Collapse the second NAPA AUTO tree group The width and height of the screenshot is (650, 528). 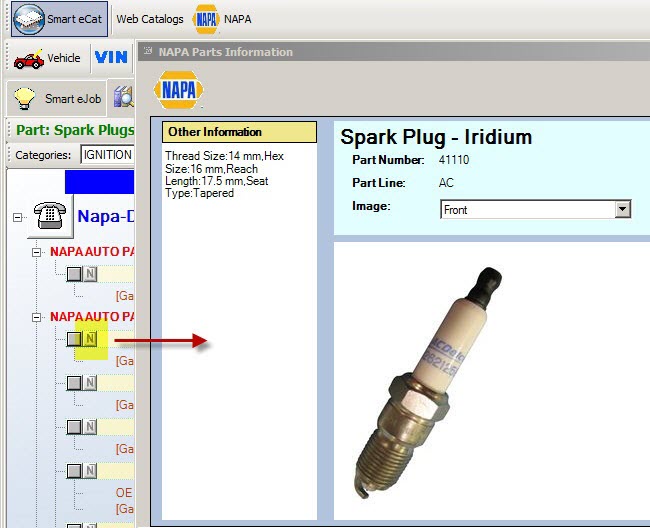(37, 317)
